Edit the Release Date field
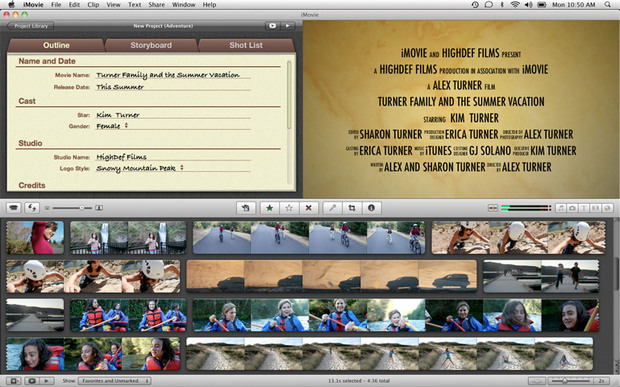The image size is (620, 387). tap(173, 87)
